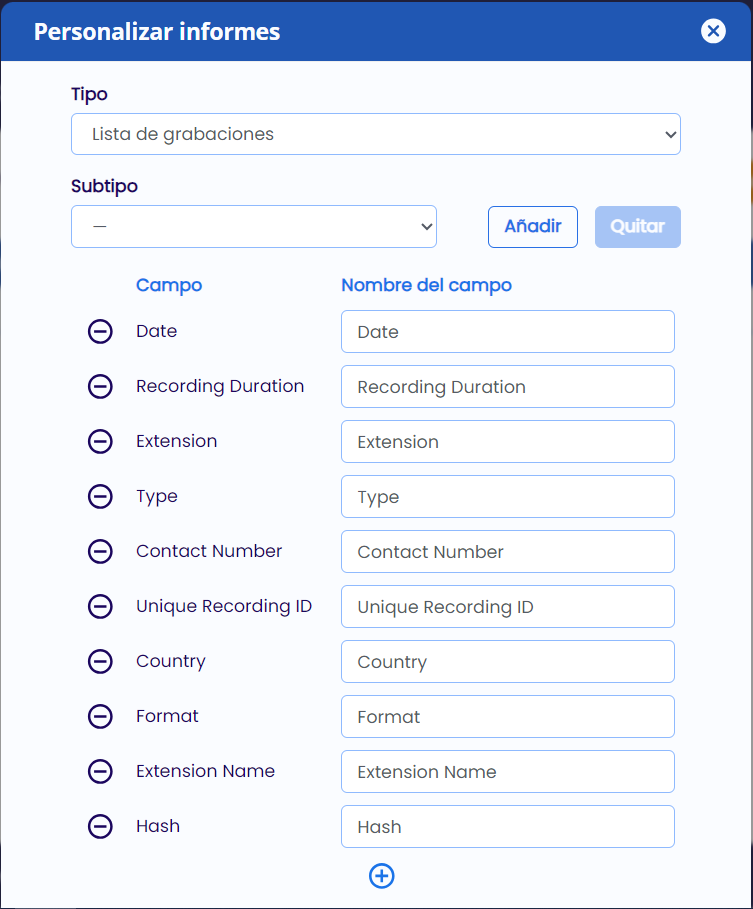This screenshot has width=753, height=909.
Task: Edit the Hash name field
Action: point(508,827)
